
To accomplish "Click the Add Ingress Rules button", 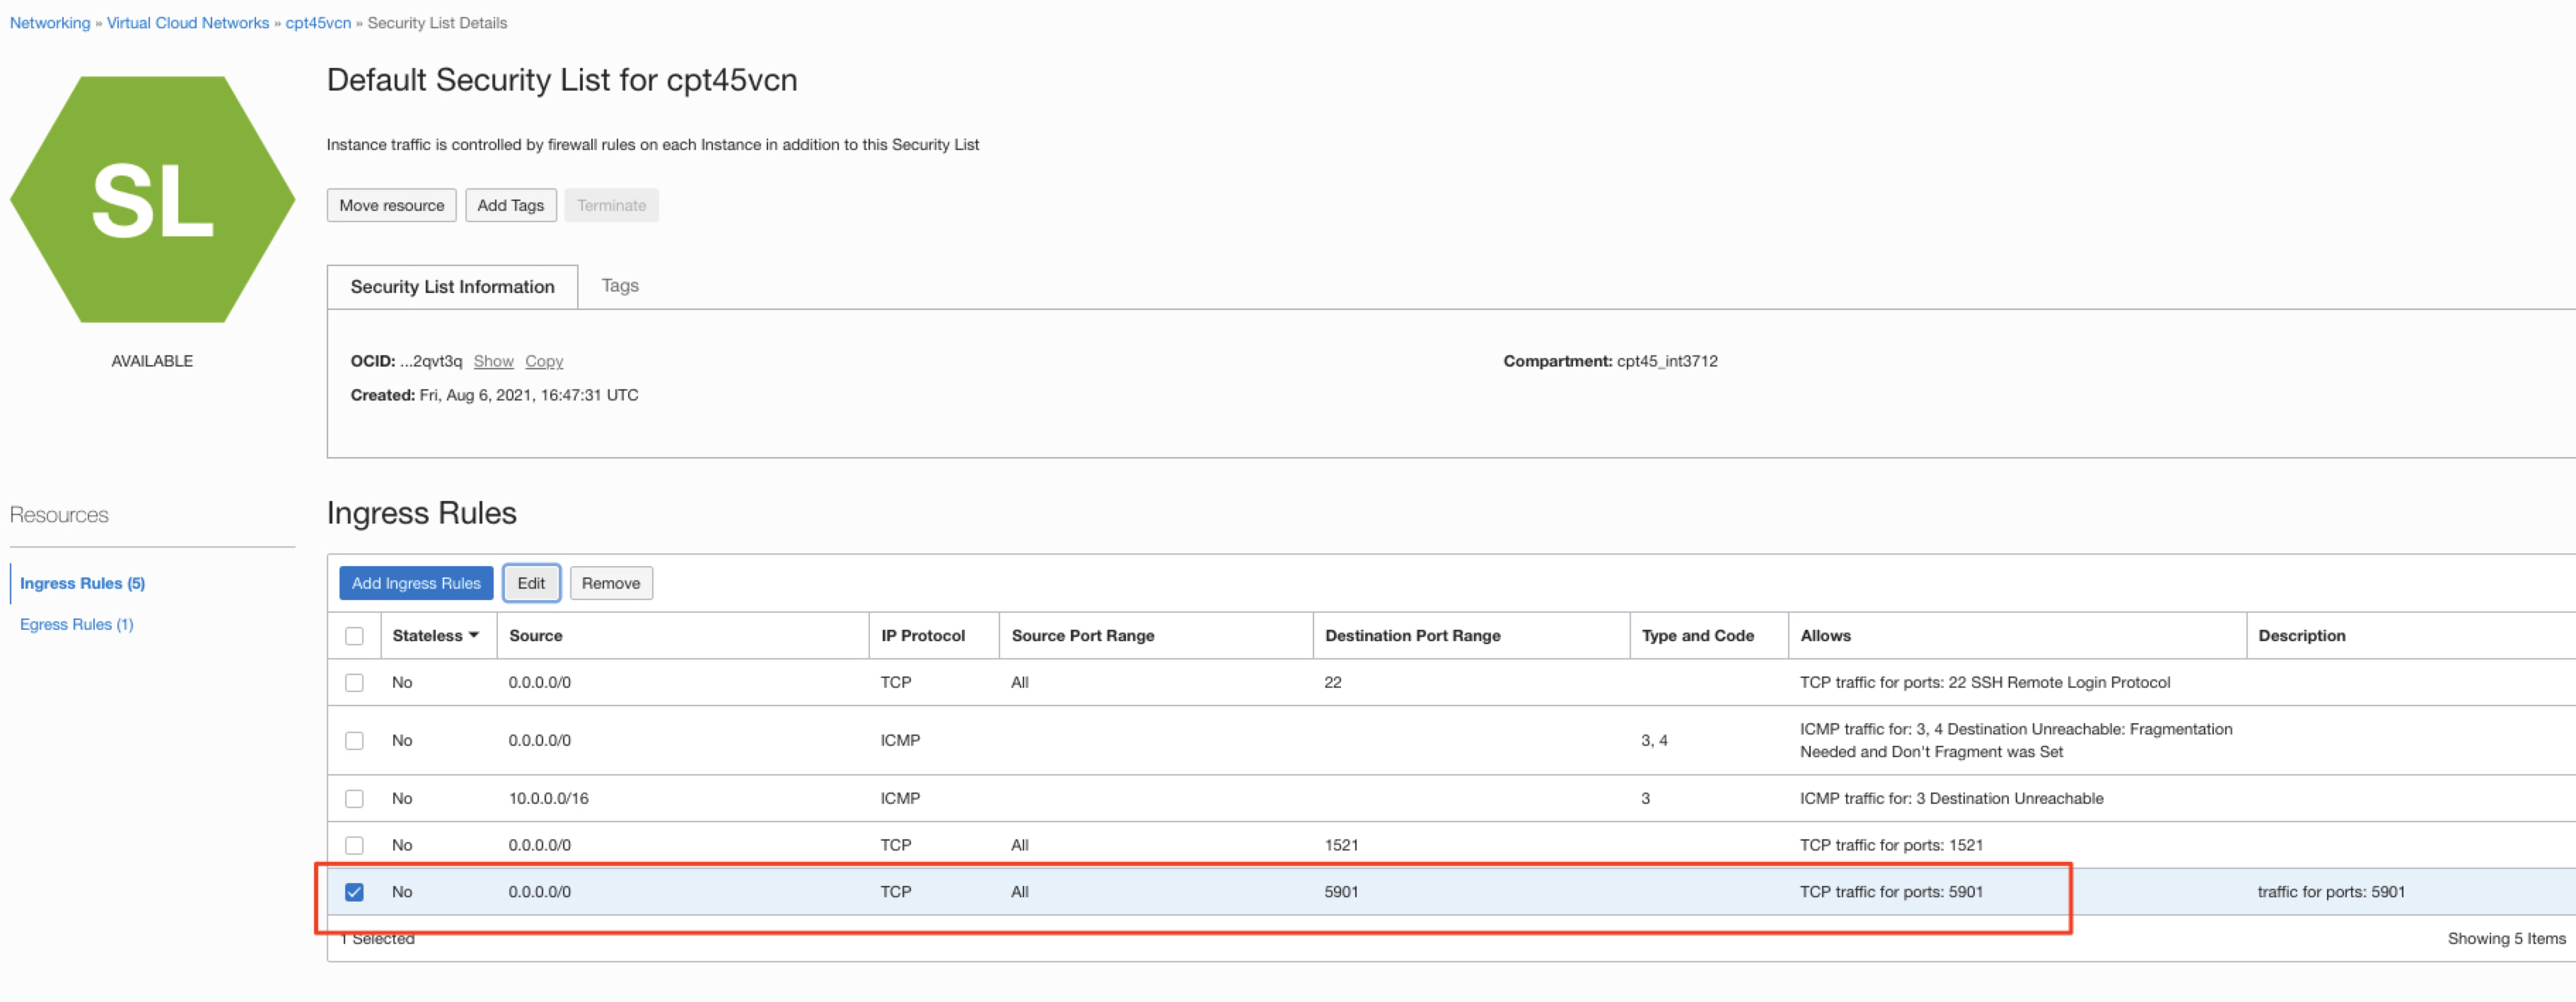I will click(416, 583).
